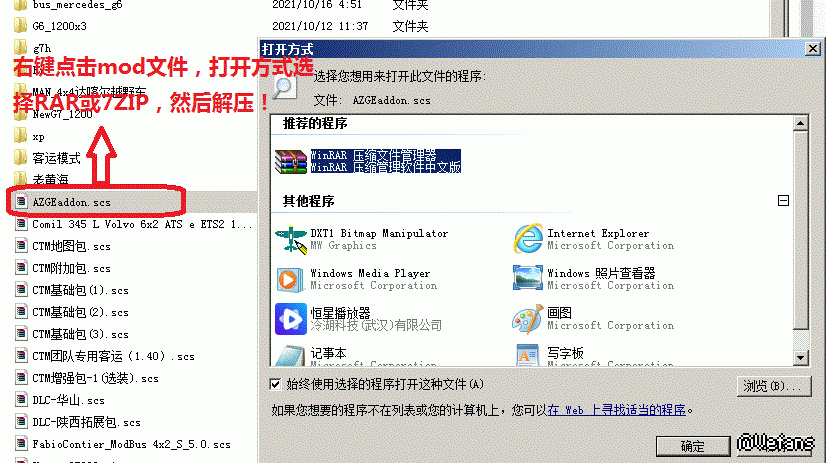Select file name AZGEaddon.scs in list
This screenshot has height=463, width=826.
coord(72,202)
